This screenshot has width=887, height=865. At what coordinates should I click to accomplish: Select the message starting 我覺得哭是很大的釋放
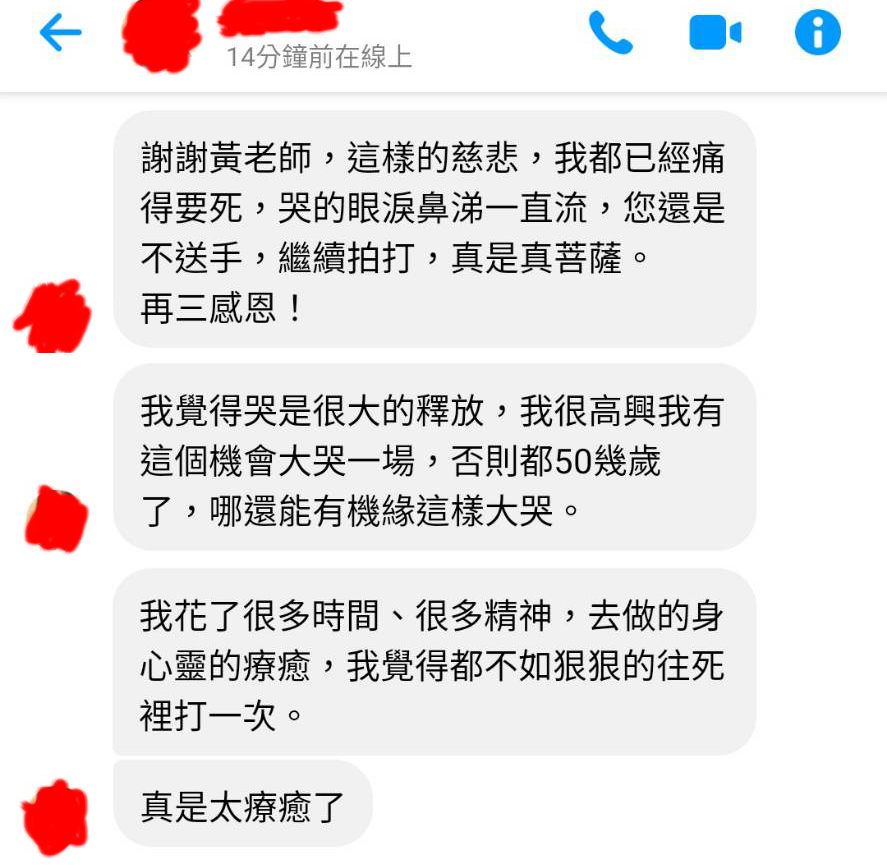[434, 457]
